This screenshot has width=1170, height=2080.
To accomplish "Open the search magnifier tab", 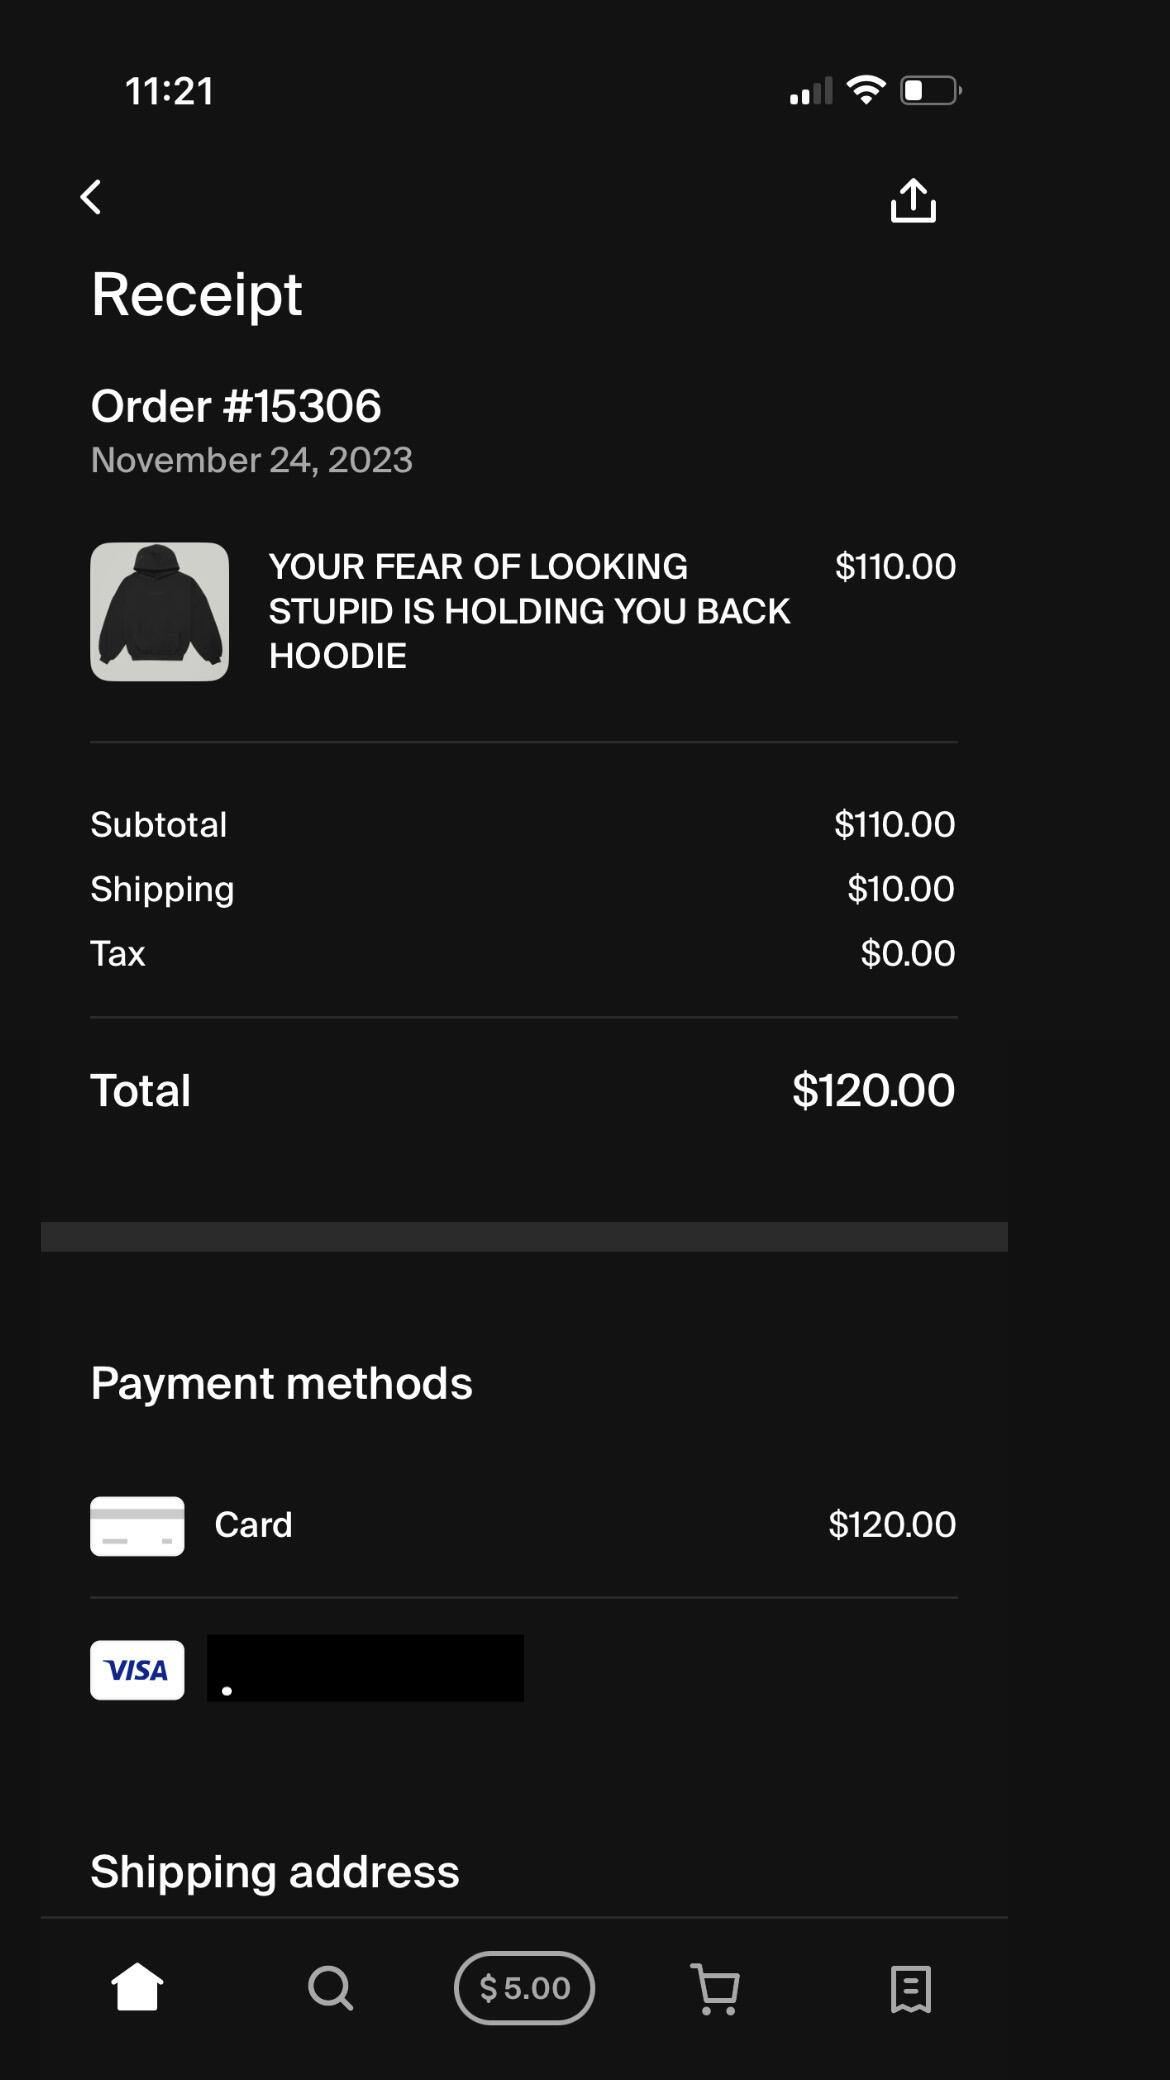I will (330, 1988).
